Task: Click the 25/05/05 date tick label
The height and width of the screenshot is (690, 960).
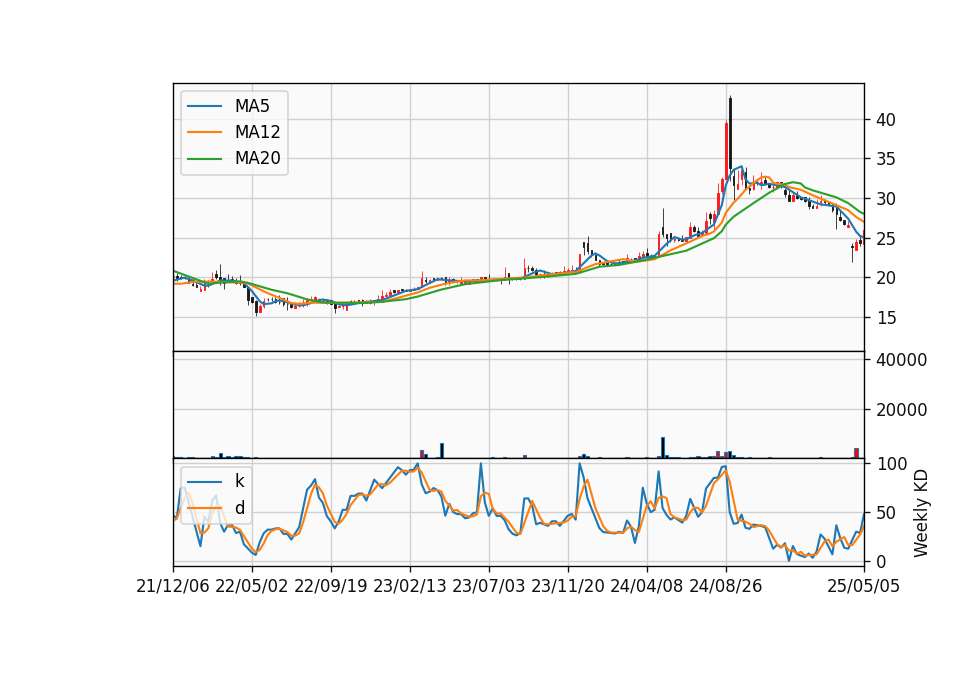Action: point(863,586)
